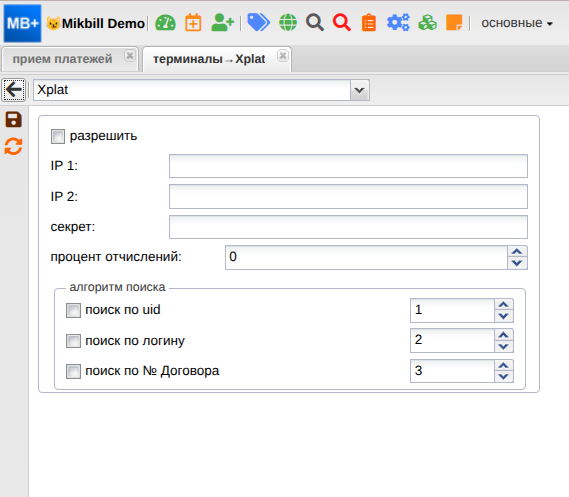Increase поиск по uid priority value

coord(504,305)
